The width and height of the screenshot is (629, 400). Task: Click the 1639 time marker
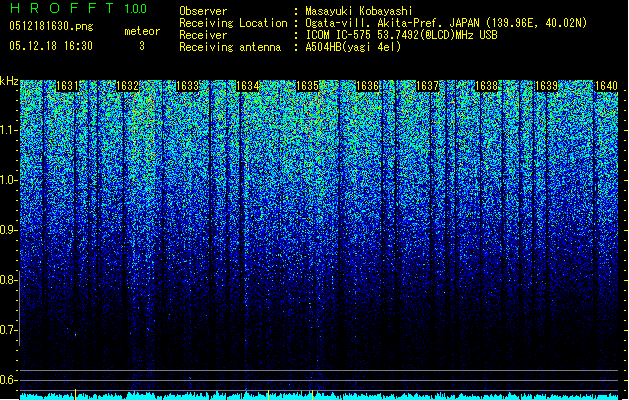point(546,86)
